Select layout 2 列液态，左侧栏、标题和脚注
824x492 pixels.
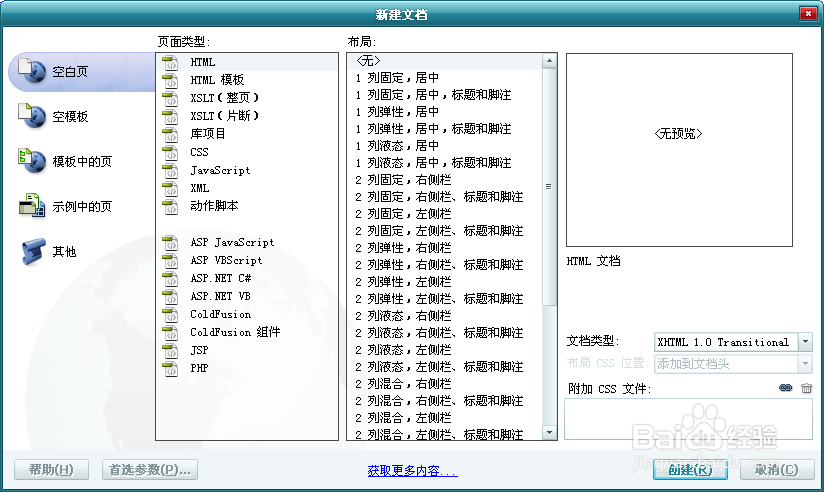click(439, 367)
